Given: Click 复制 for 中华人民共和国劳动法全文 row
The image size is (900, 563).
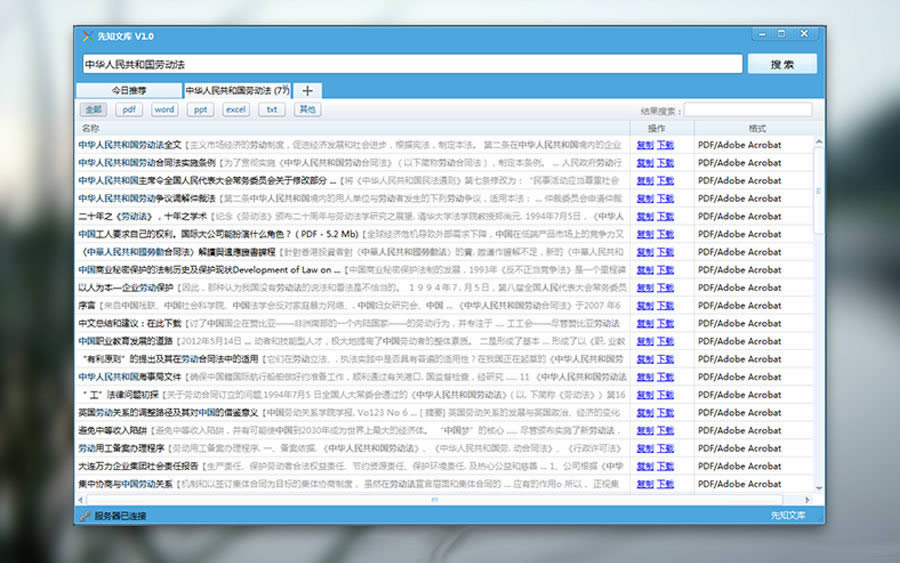Looking at the screenshot, I should click(x=645, y=145).
